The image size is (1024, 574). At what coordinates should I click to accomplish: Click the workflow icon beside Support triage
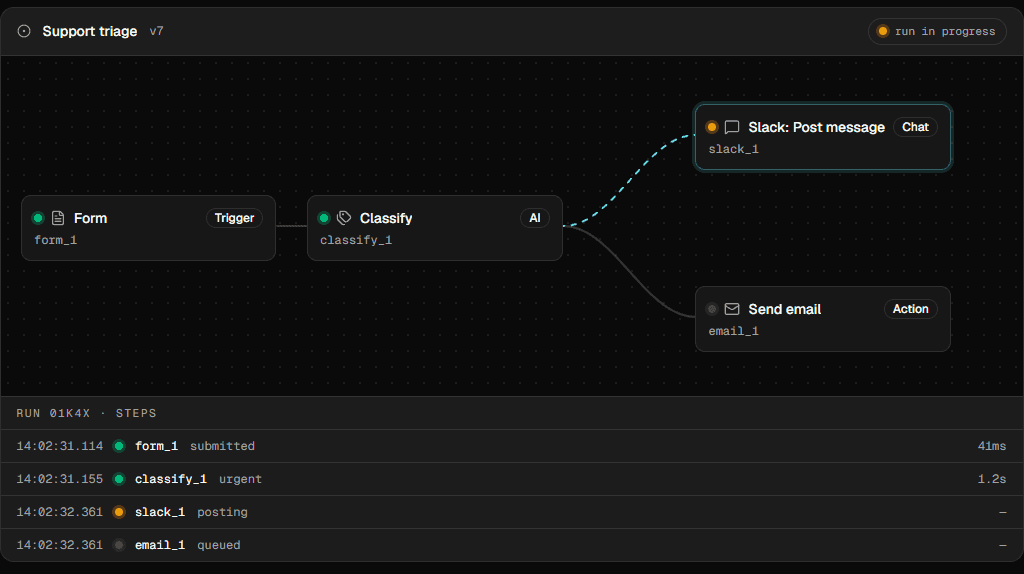coord(24,31)
